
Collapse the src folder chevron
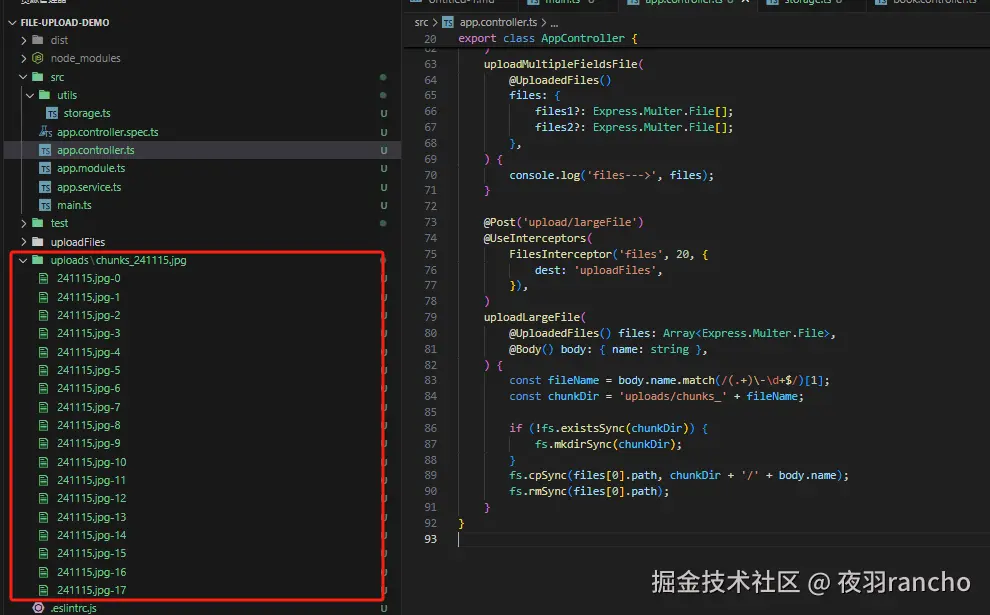click(x=23, y=77)
